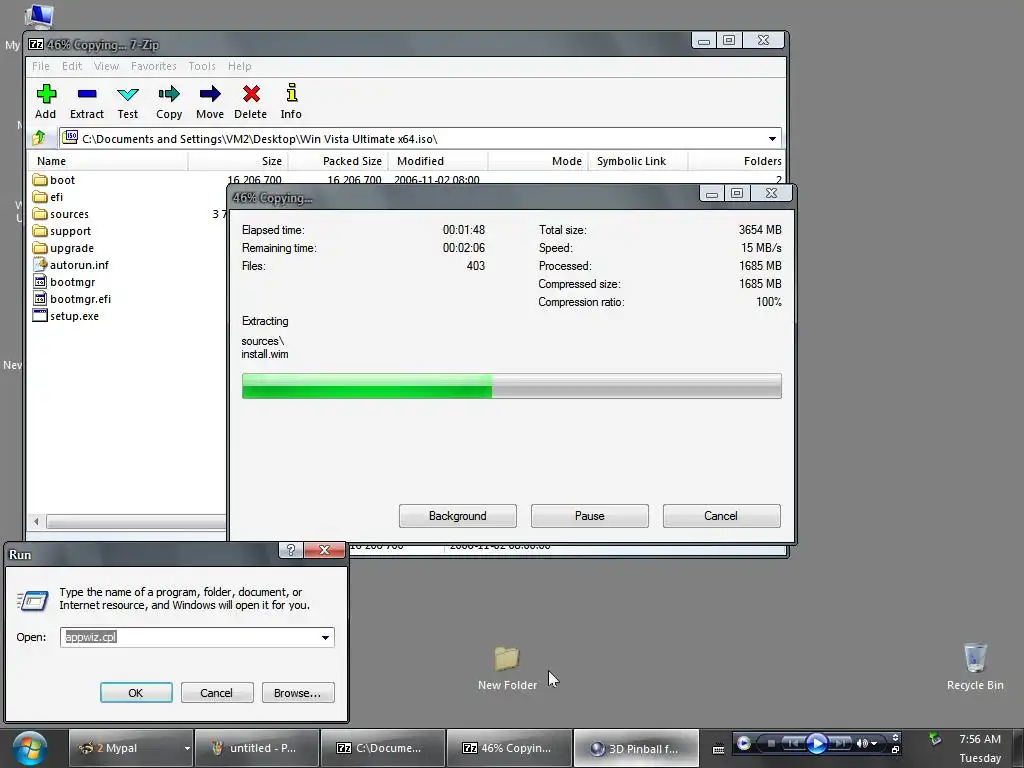The image size is (1024, 768).
Task: Expand the Run dialog Open combo dropdown
Action: [x=325, y=637]
